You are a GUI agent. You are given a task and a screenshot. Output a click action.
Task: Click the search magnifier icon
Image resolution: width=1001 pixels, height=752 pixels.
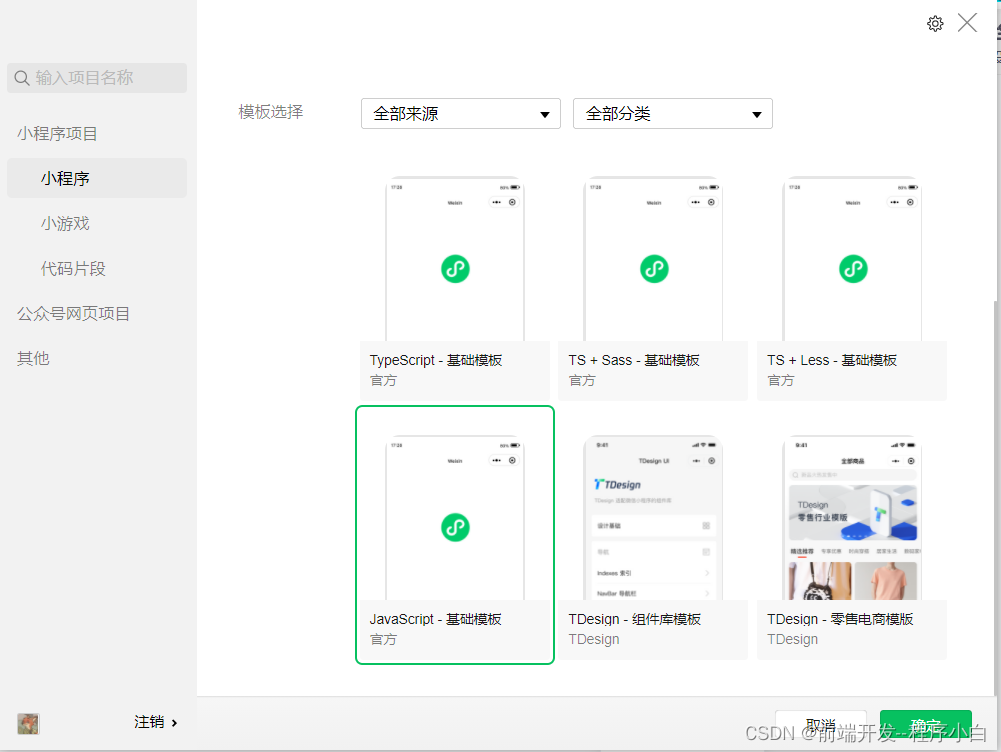(22, 78)
